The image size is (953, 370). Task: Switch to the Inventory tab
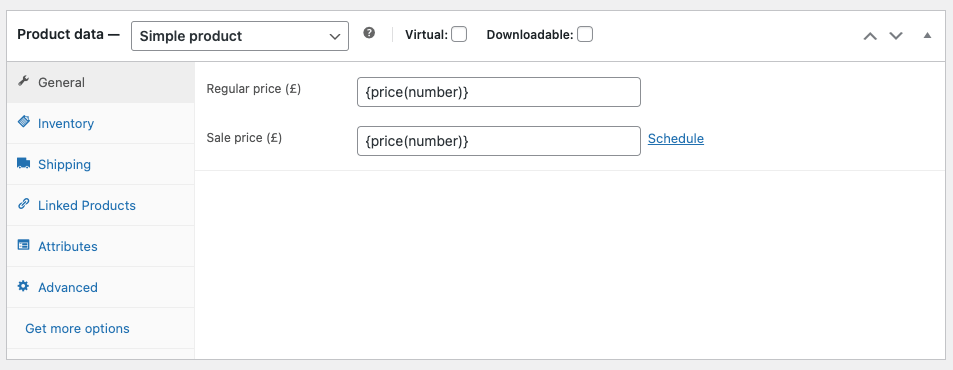click(101, 123)
